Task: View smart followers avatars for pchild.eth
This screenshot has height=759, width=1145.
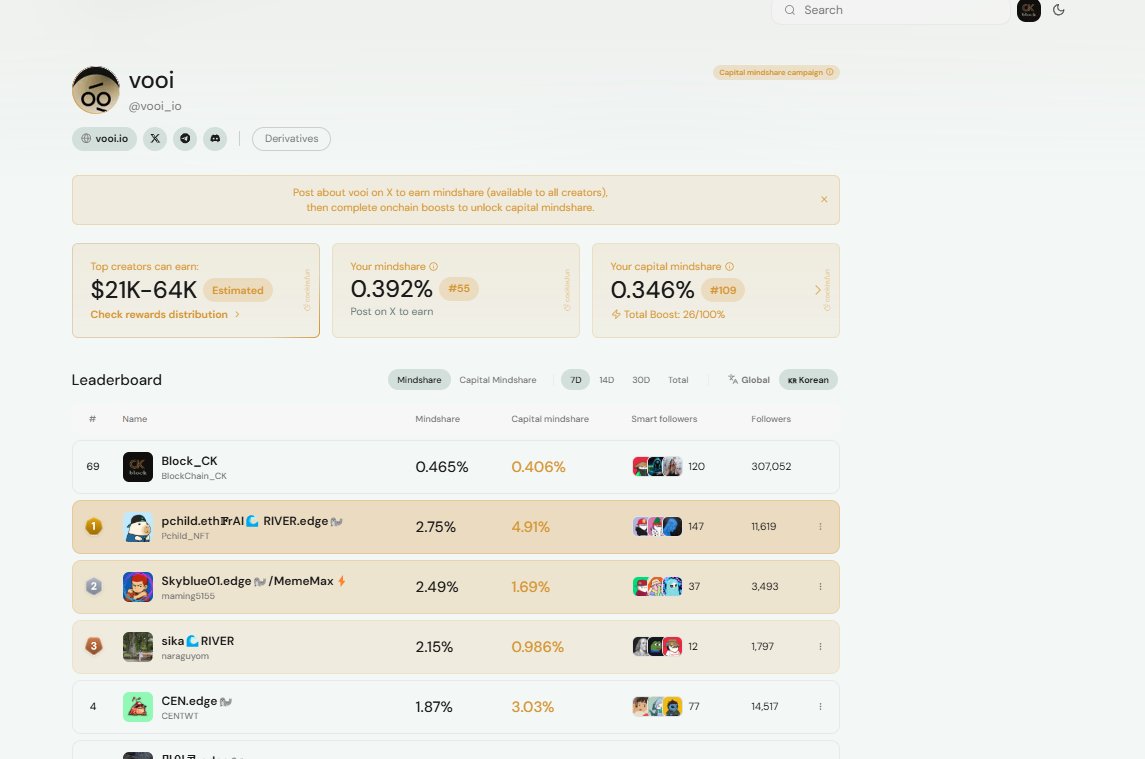Action: tap(657, 526)
